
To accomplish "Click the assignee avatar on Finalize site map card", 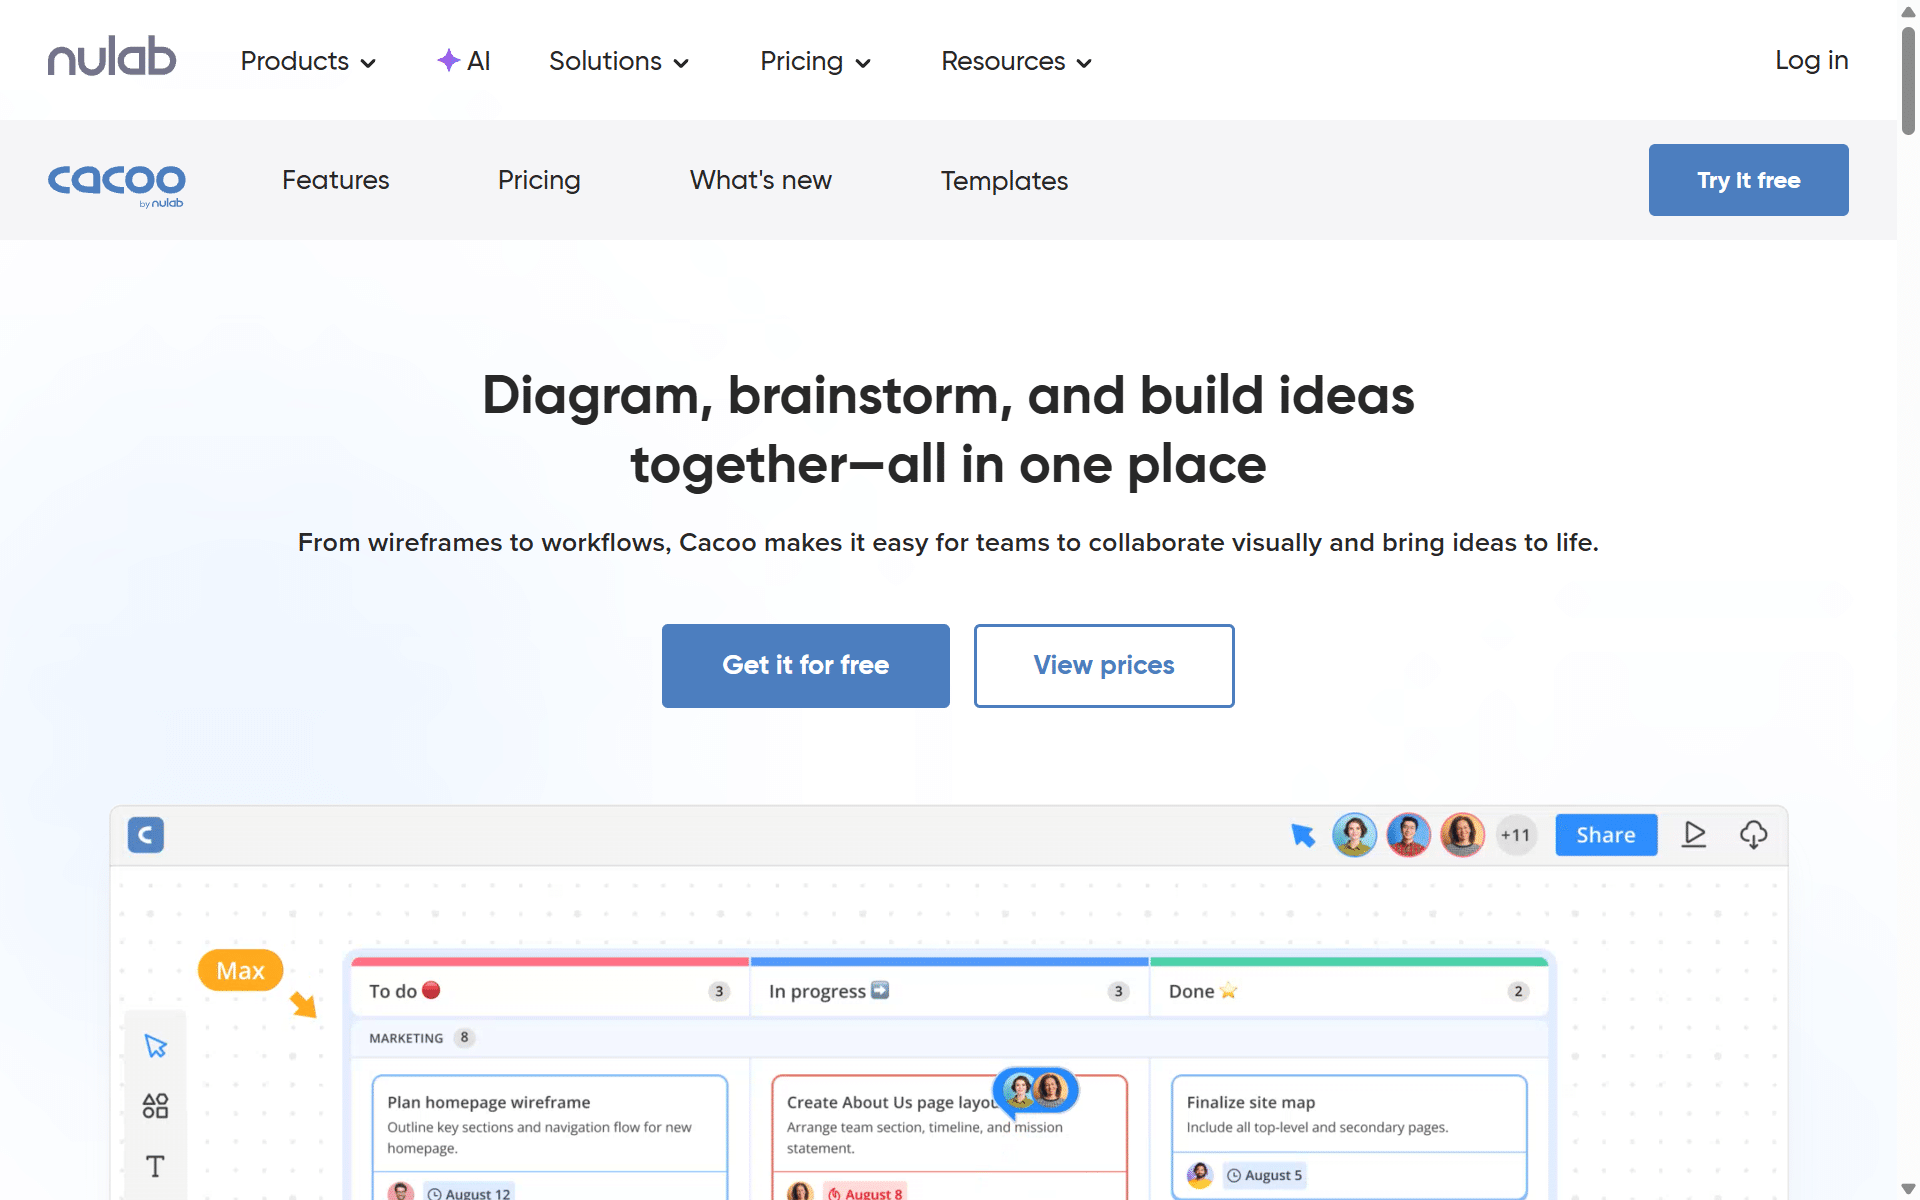I will 1200,1175.
